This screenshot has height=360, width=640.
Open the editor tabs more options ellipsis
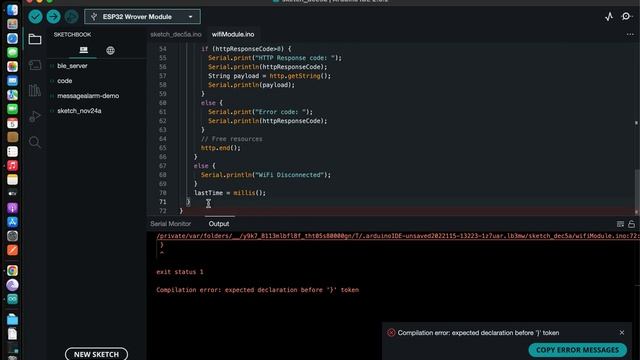pos(630,34)
